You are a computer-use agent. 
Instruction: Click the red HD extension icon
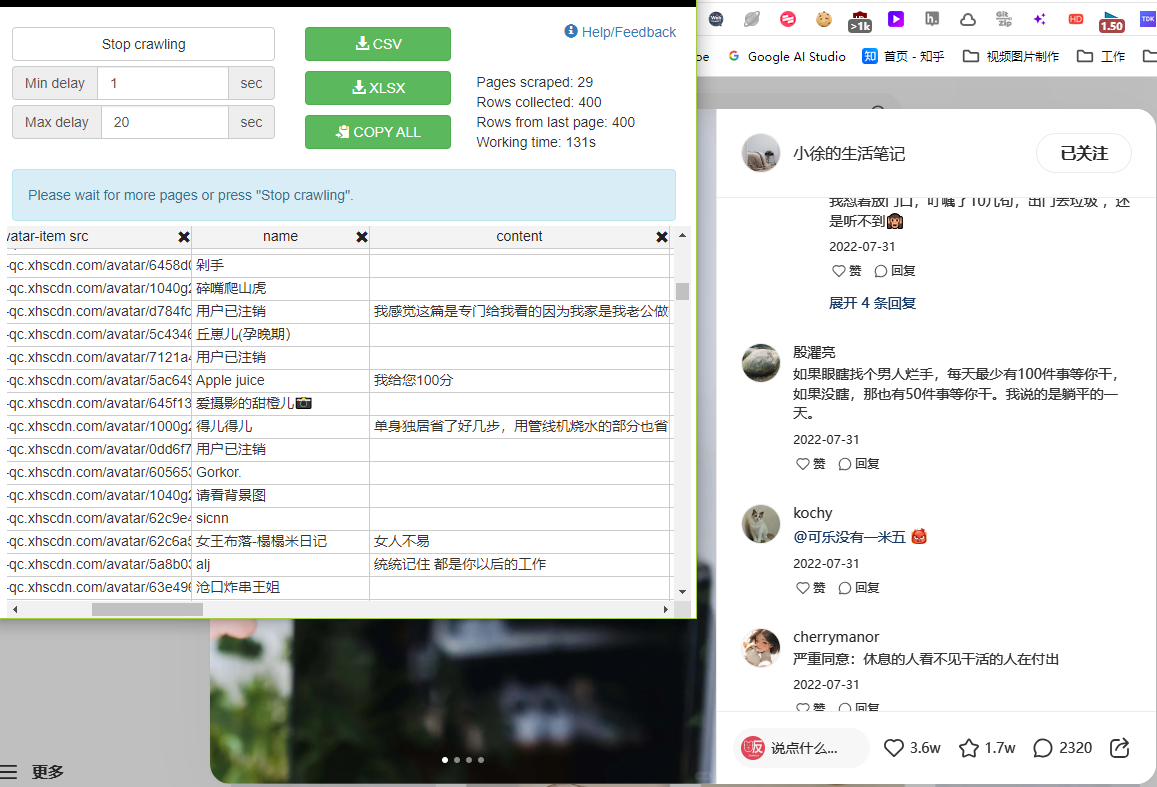click(x=1076, y=19)
